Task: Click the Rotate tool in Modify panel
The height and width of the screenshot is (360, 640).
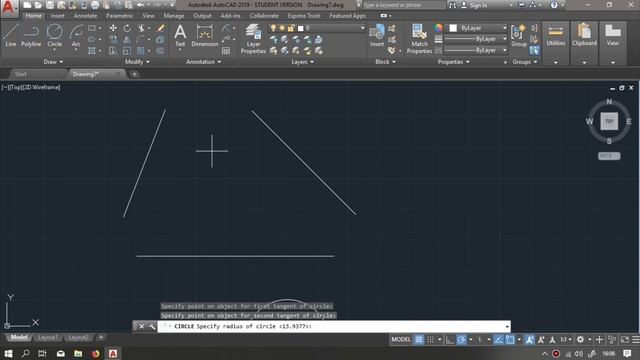Action: [x=127, y=28]
